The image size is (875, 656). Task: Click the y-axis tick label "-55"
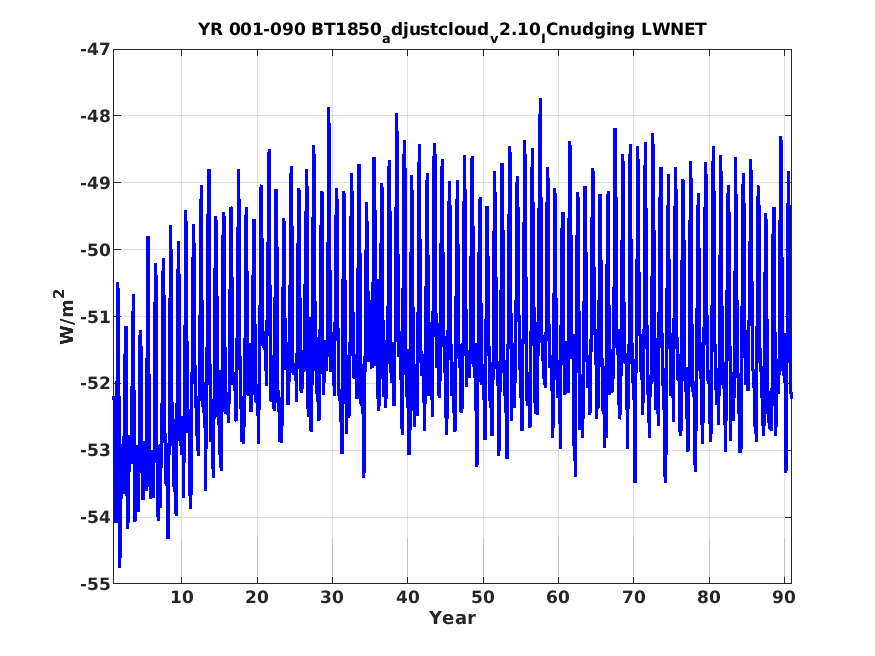95,584
